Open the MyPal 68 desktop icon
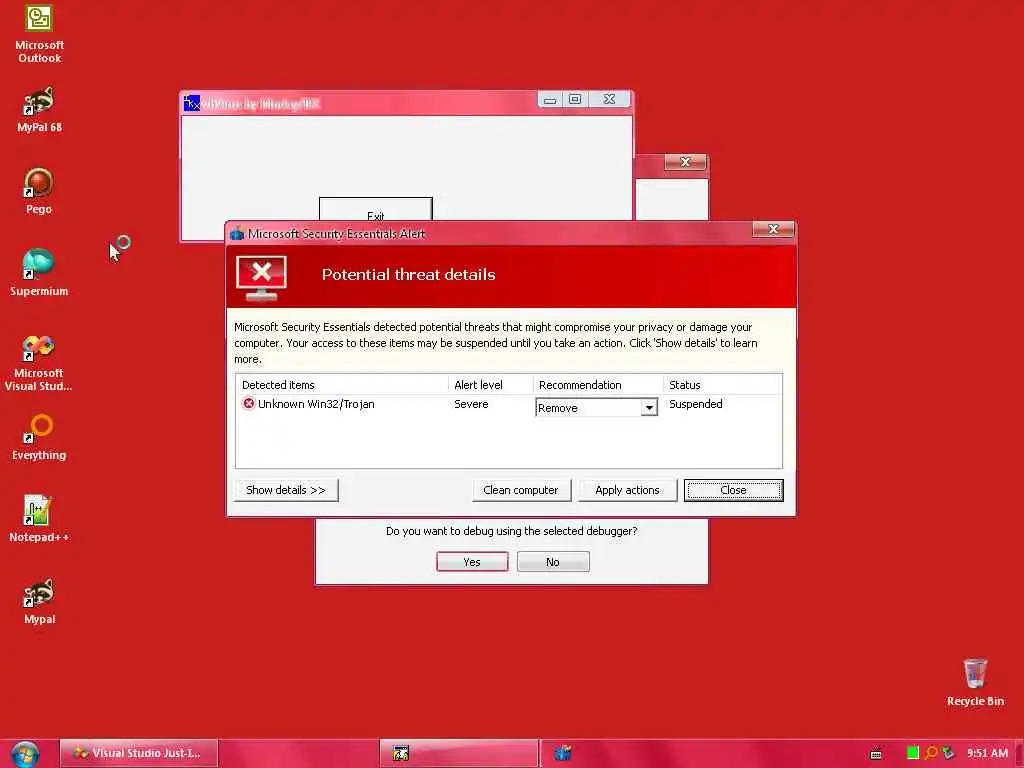 (x=39, y=110)
